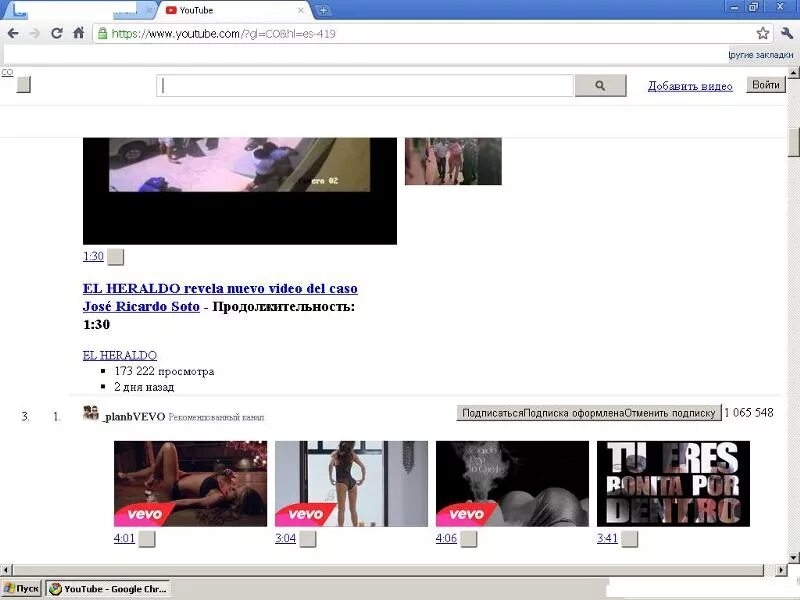Open the other bookmarks folder
This screenshot has width=800, height=600.
(x=760, y=55)
